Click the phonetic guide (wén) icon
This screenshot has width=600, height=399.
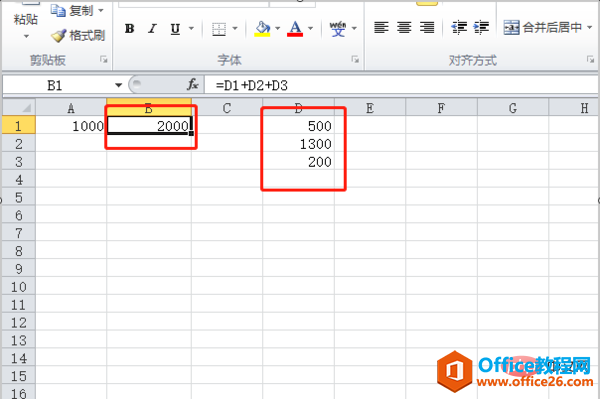pyautogui.click(x=338, y=29)
